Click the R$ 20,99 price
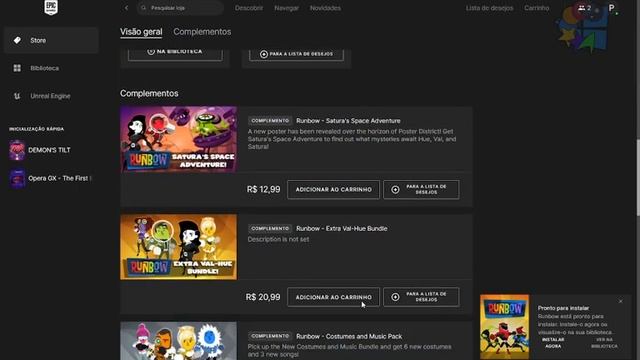The width and height of the screenshot is (640, 360). (263, 297)
